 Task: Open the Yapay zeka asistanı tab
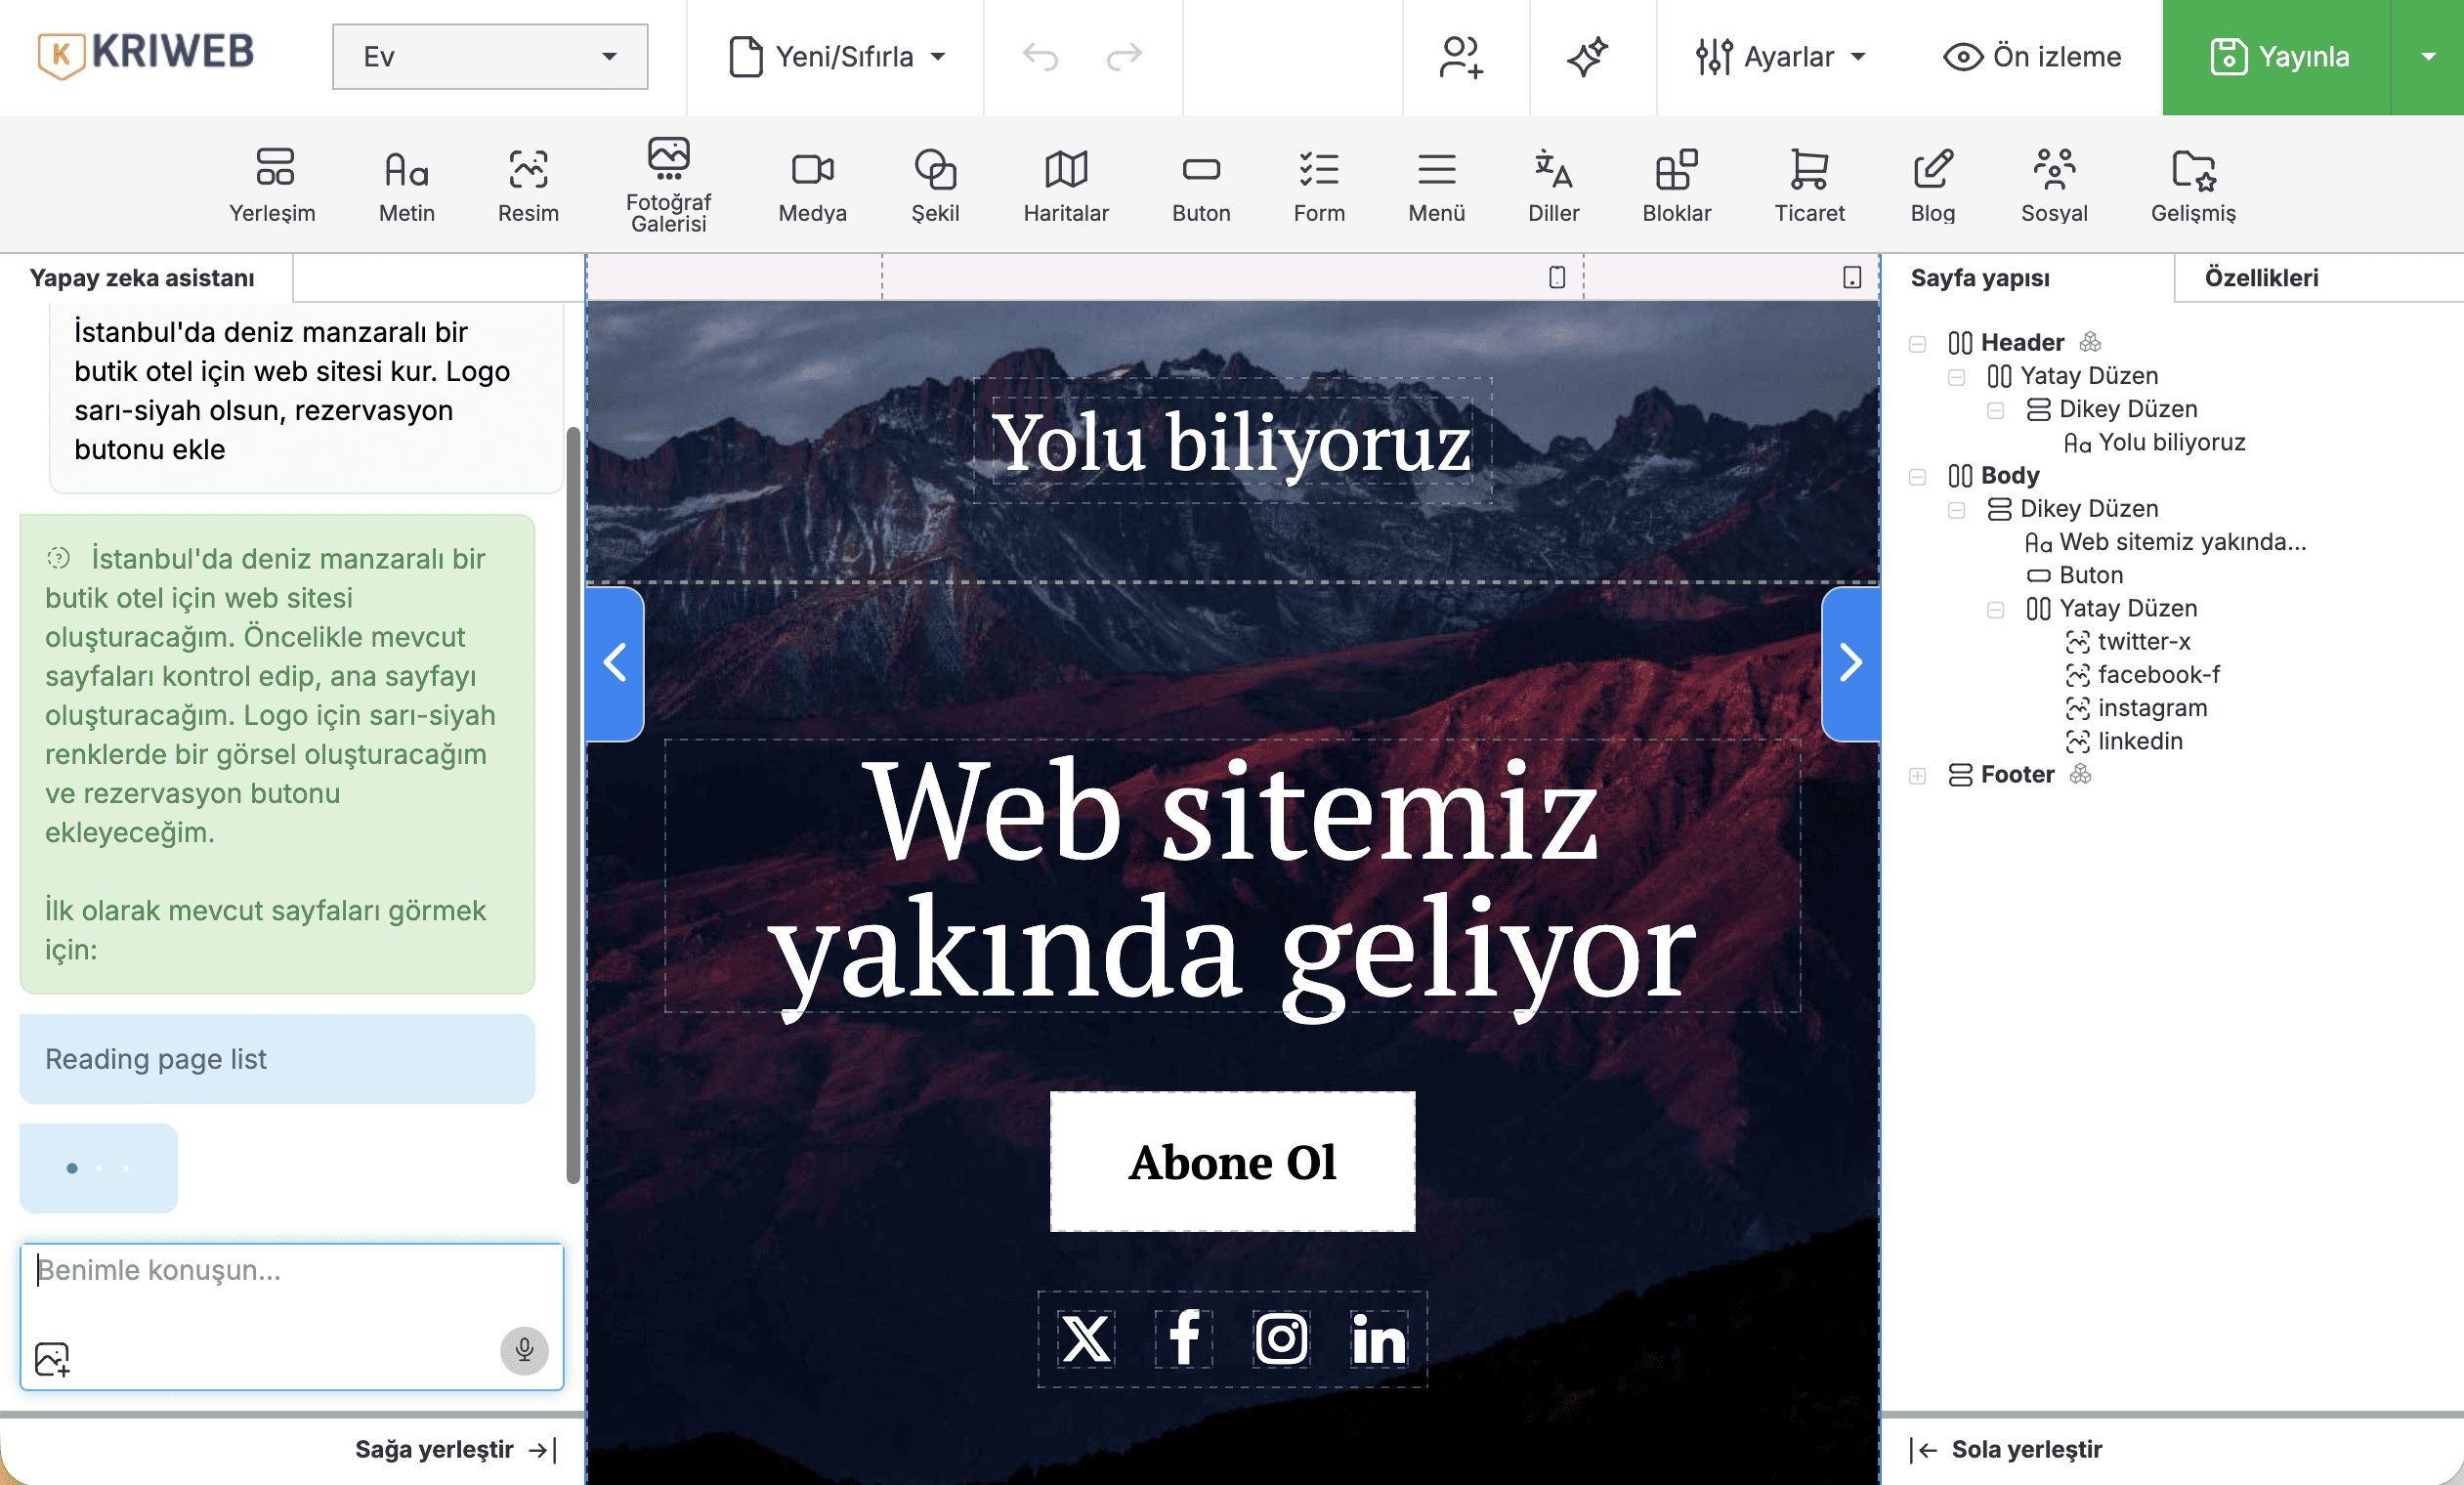tap(144, 278)
